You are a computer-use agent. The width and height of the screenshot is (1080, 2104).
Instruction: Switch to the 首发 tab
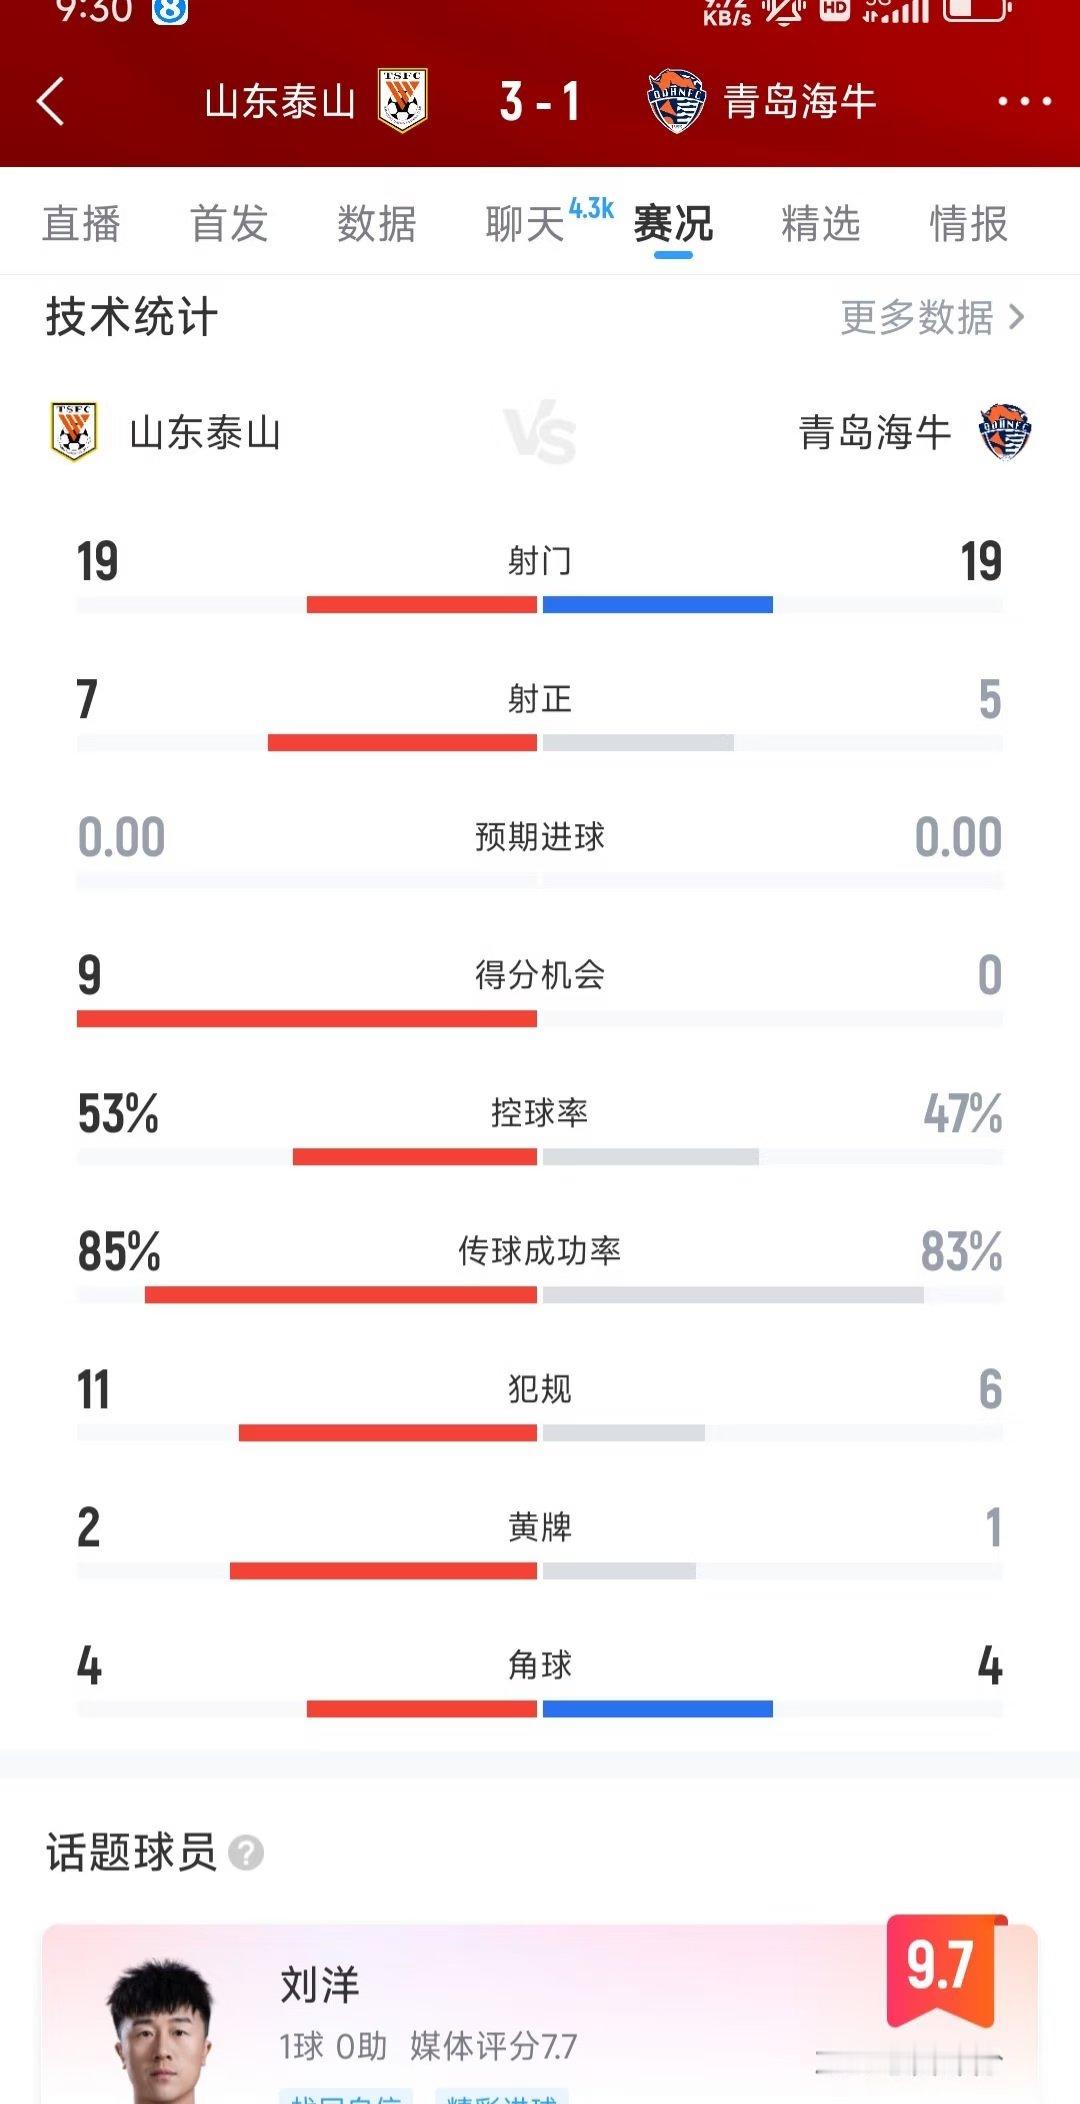coord(229,223)
